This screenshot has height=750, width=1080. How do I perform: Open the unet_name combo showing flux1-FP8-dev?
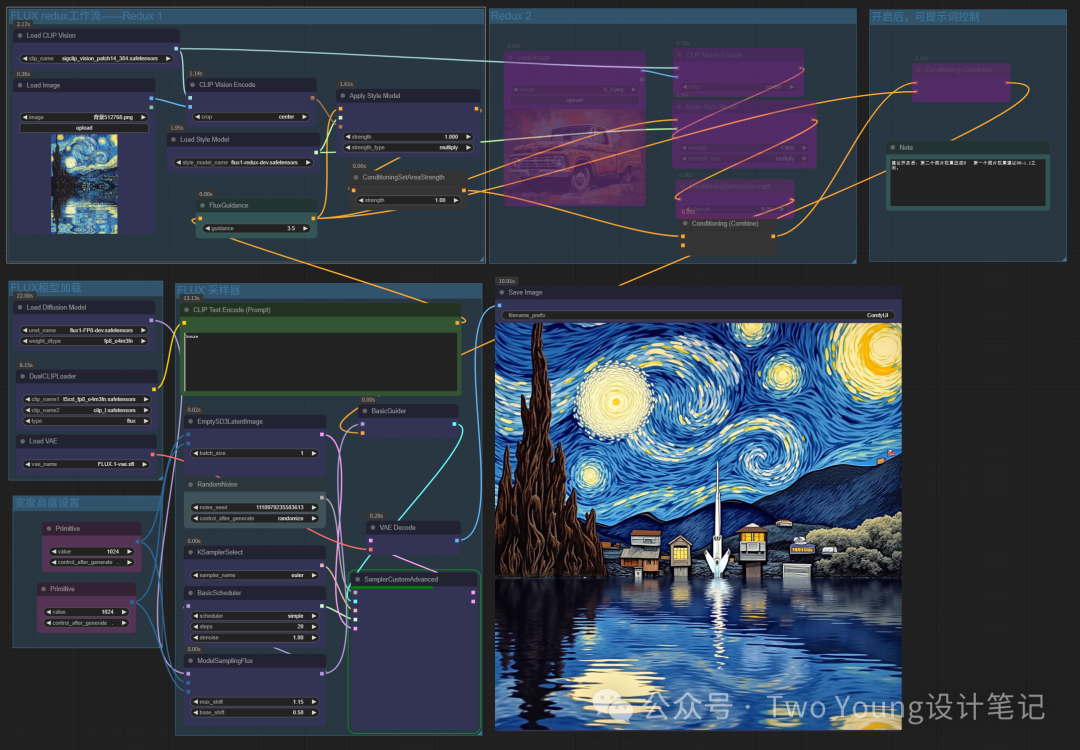pyautogui.click(x=85, y=330)
